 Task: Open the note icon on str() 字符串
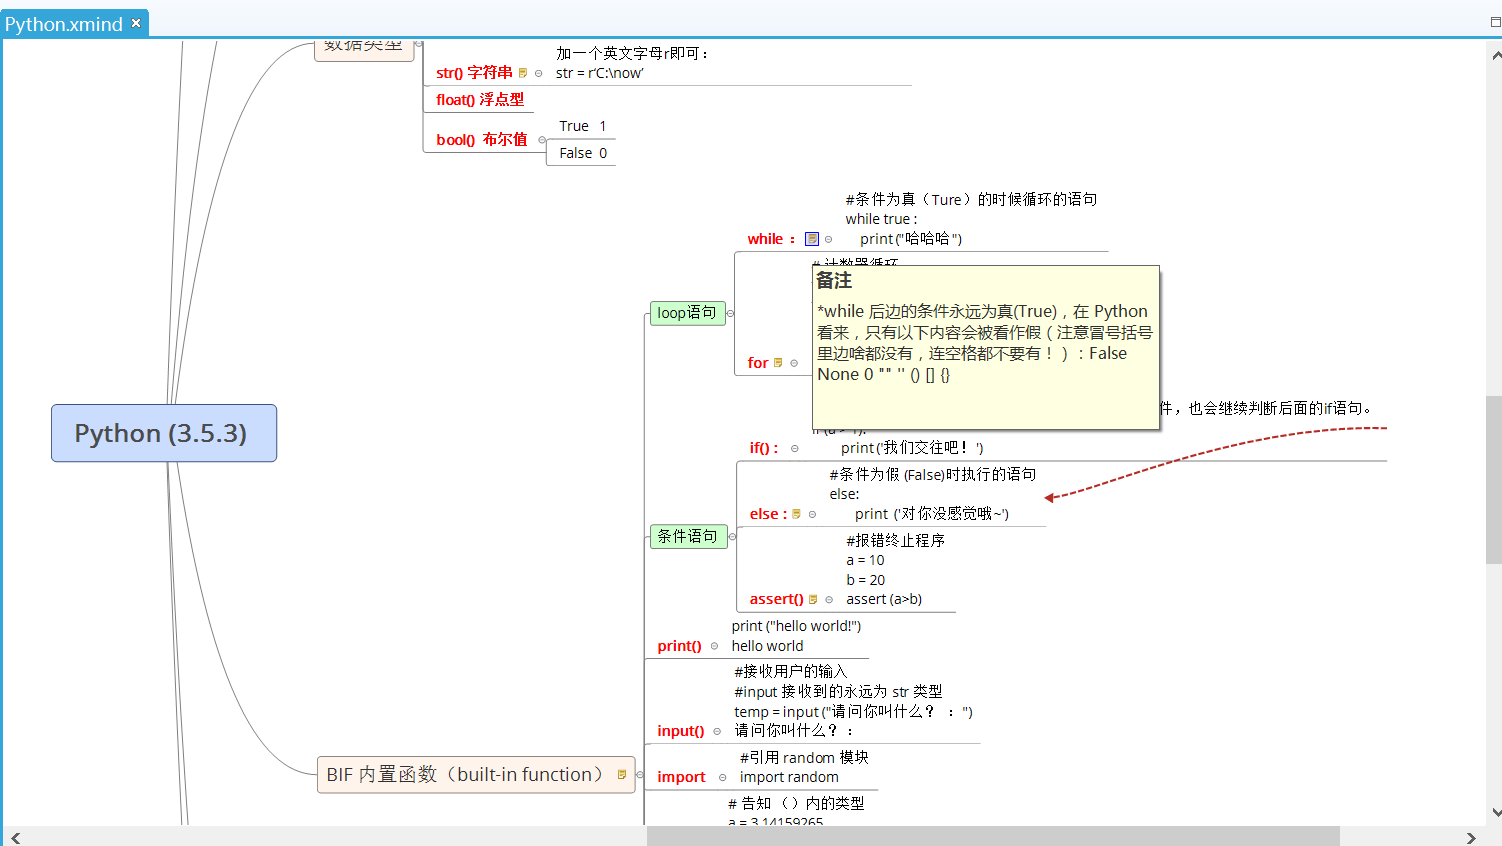[523, 73]
